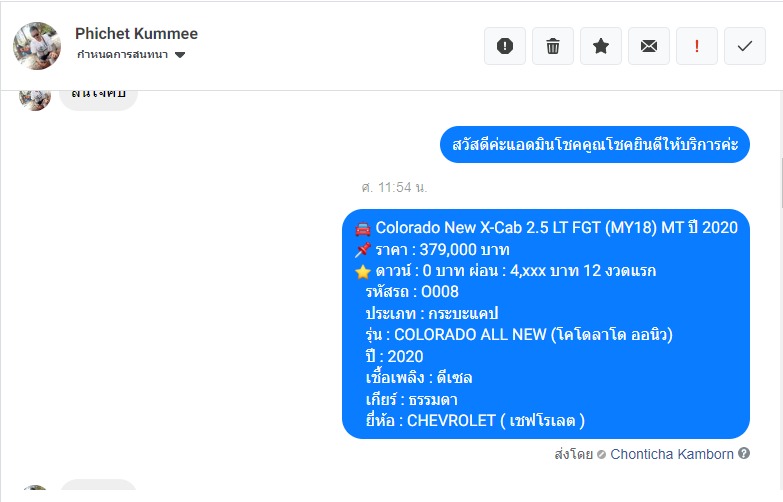Open Phichet Kummee's profile name
This screenshot has width=783, height=502.
click(136, 33)
